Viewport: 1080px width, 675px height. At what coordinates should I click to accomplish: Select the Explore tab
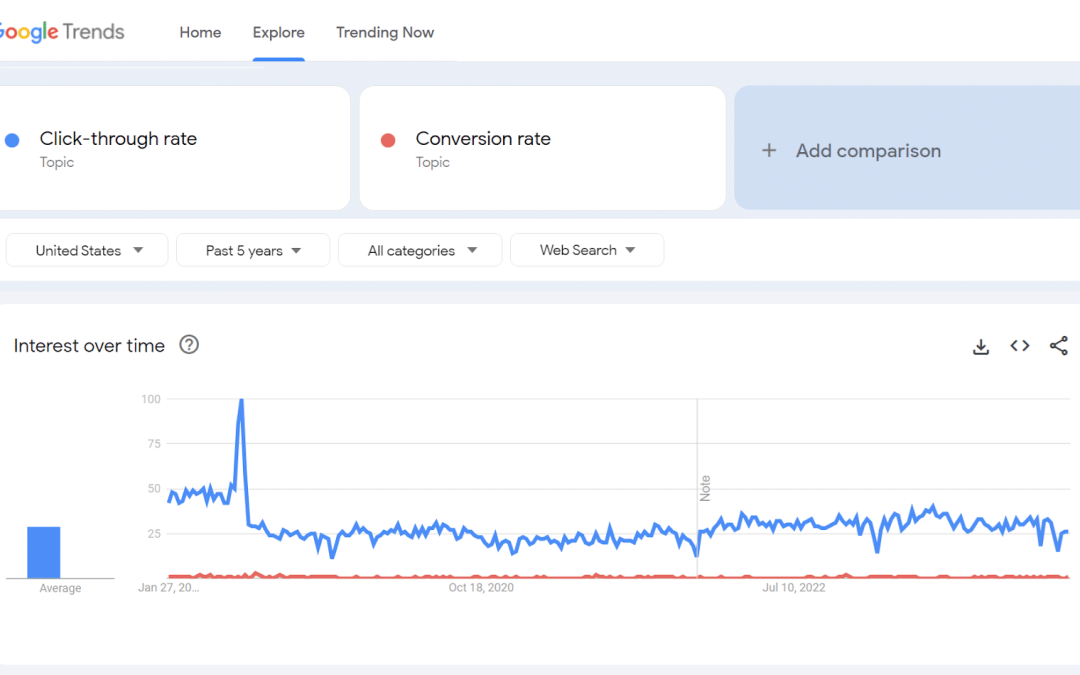coord(278,32)
